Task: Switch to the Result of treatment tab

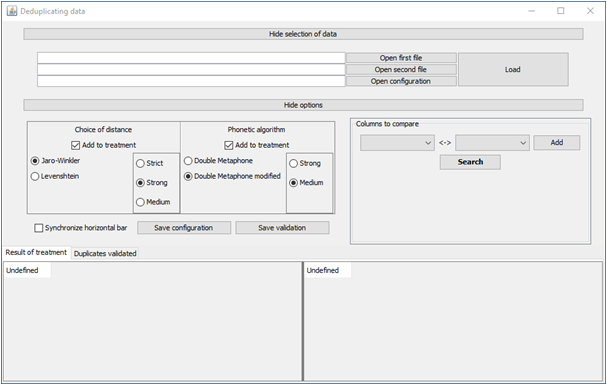Action: (36, 252)
